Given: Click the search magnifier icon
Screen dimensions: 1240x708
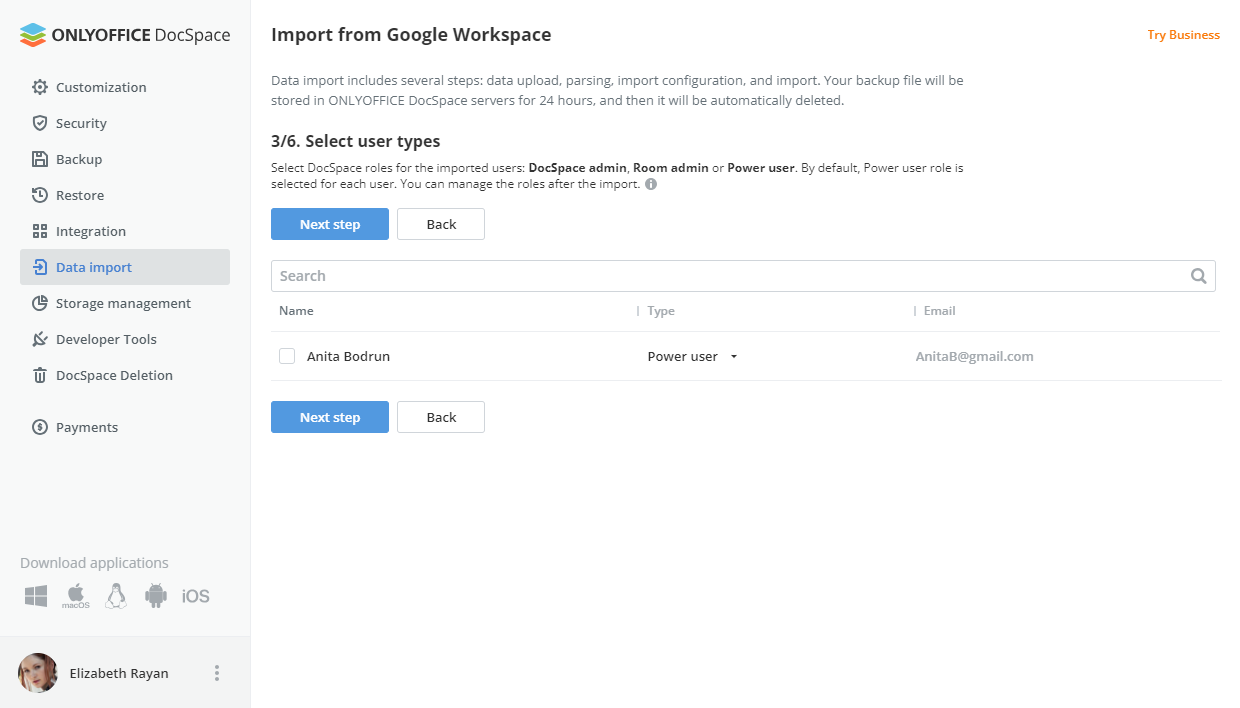Looking at the screenshot, I should tap(1199, 276).
